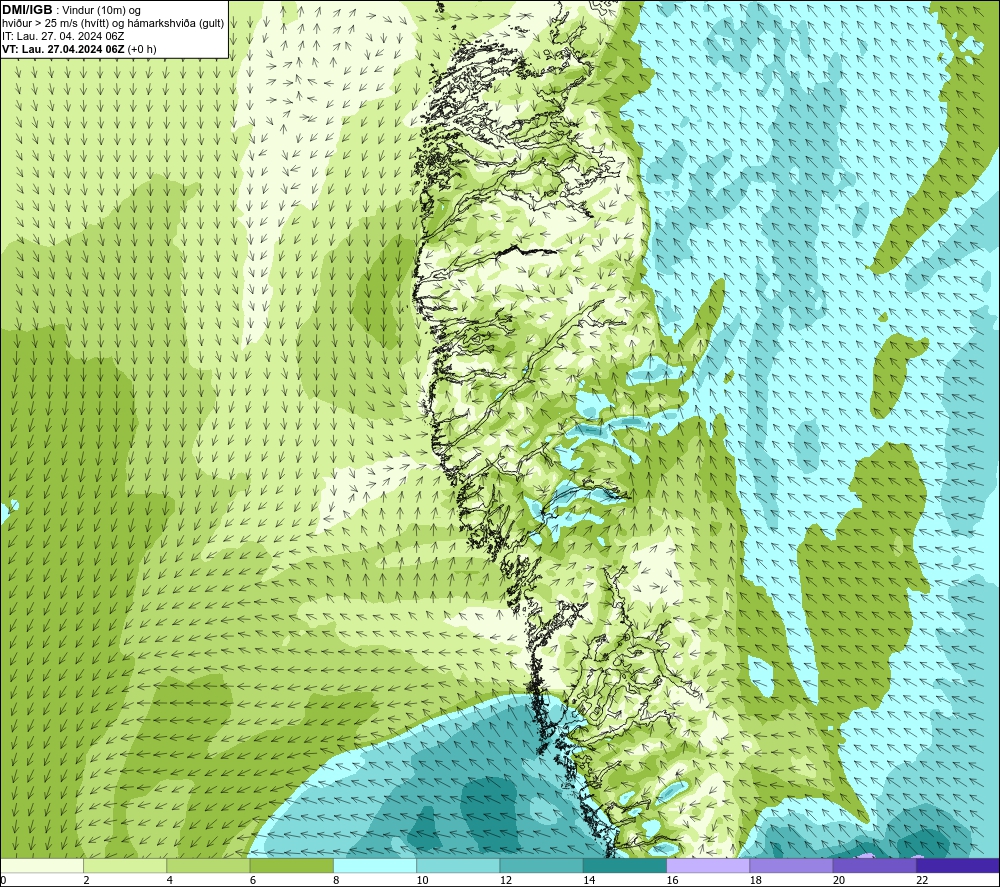The width and height of the screenshot is (1000, 887).
Task: Click the scale label '10'
Action: 422,881
